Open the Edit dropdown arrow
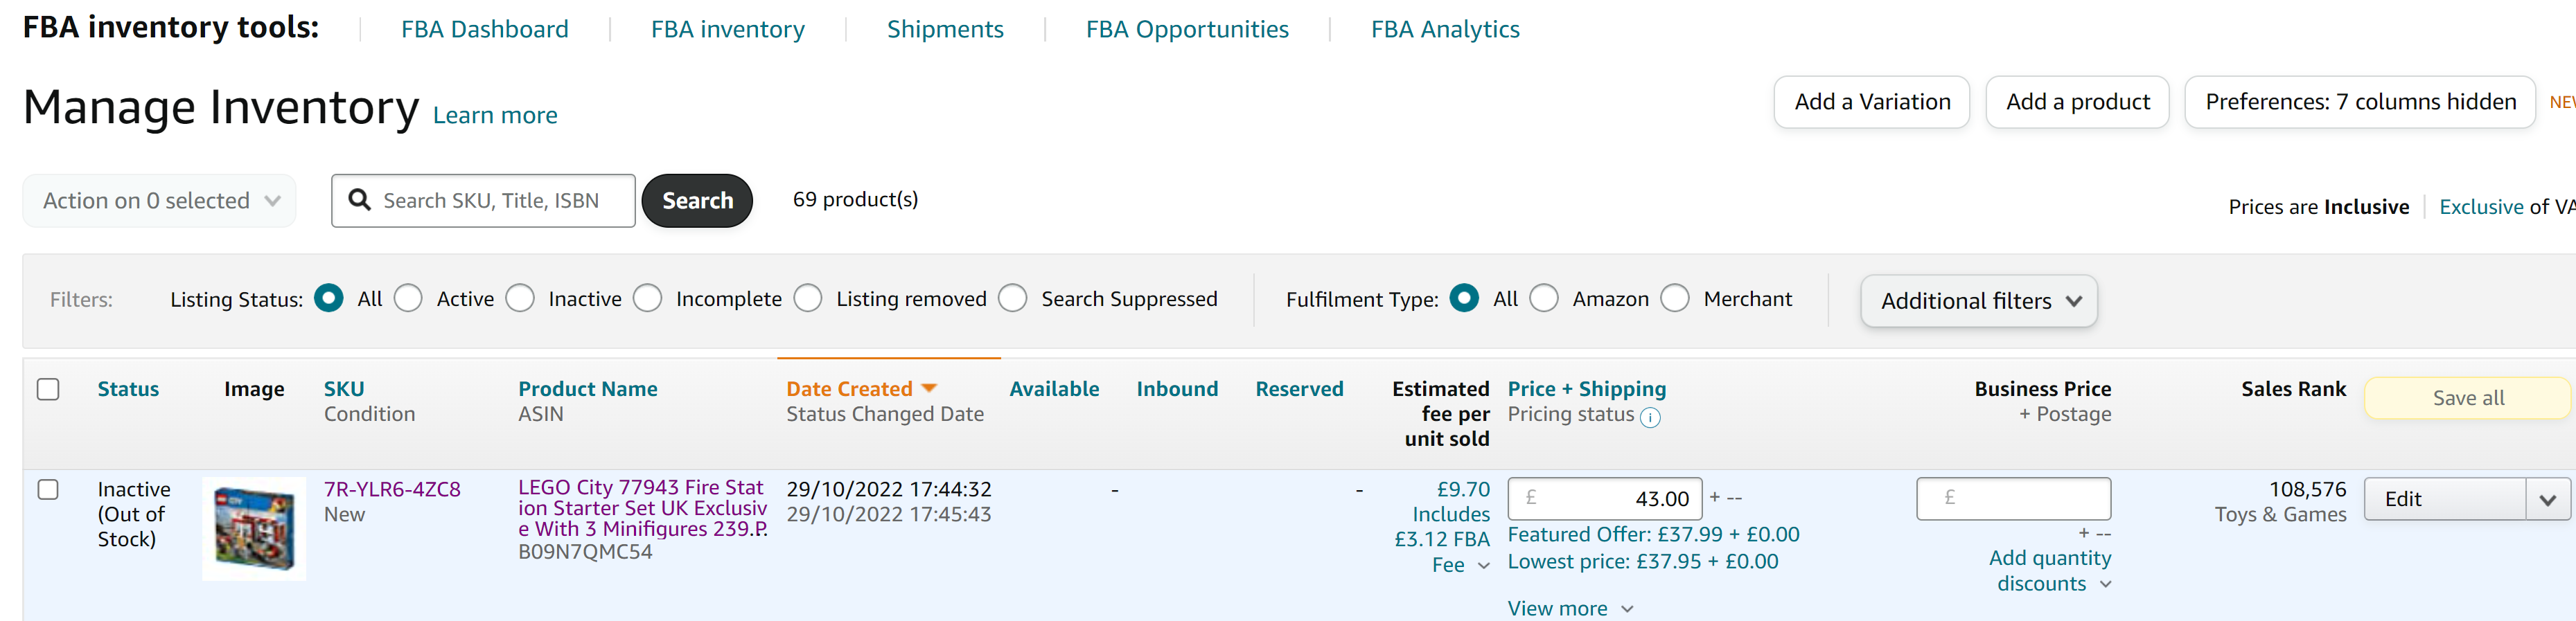 2547,499
